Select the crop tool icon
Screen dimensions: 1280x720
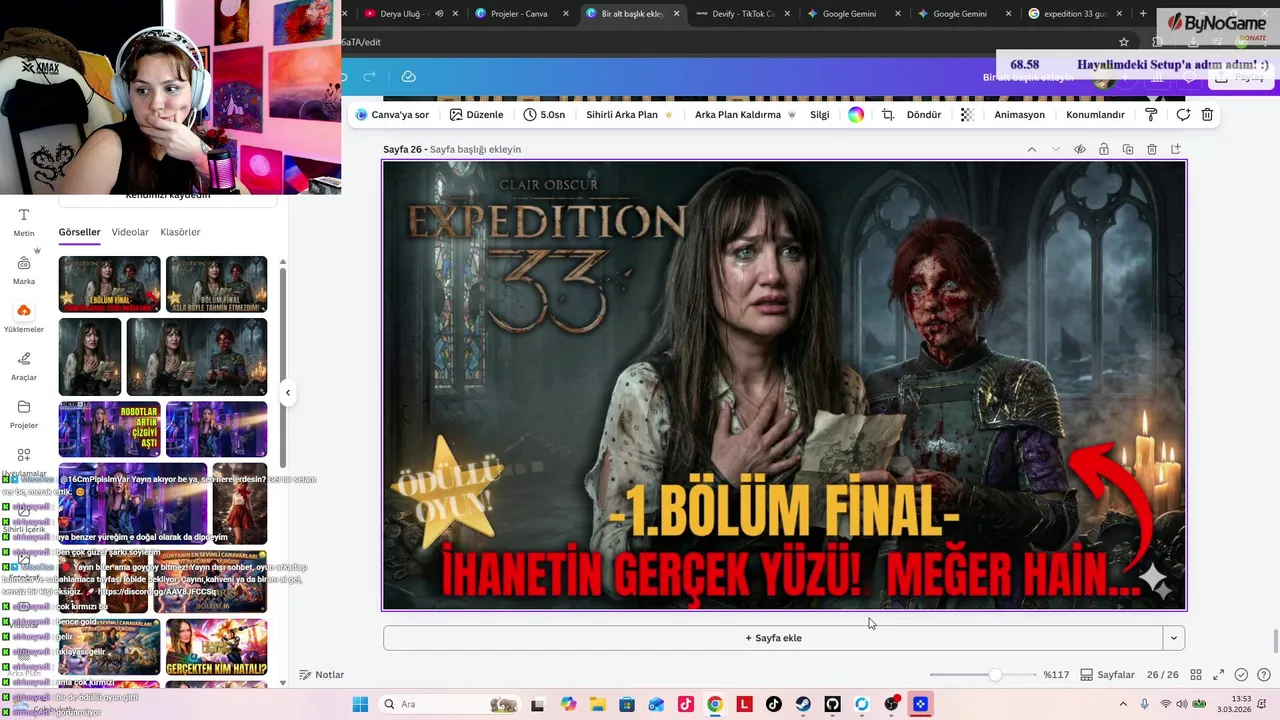click(887, 115)
